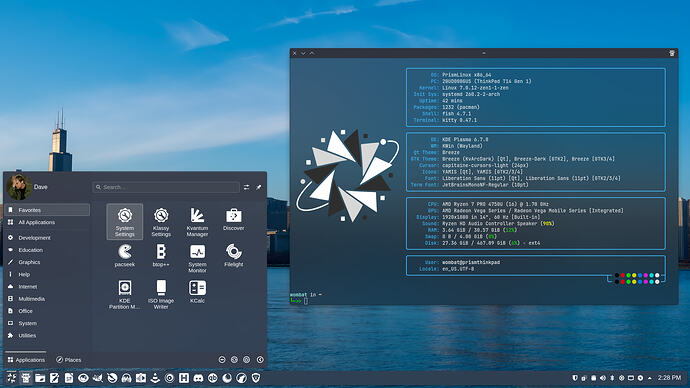The height and width of the screenshot is (388, 690).
Task: Open clipboard tray icon
Action: click(x=593, y=378)
